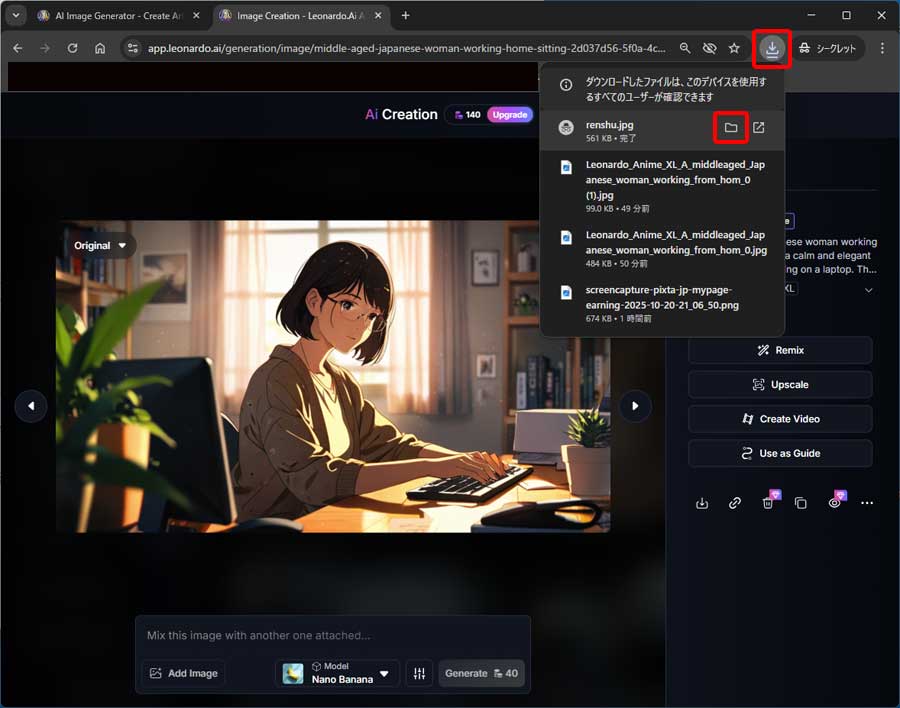The image size is (900, 708).
Task: Click the download image icon under Use as Guide
Action: click(702, 503)
